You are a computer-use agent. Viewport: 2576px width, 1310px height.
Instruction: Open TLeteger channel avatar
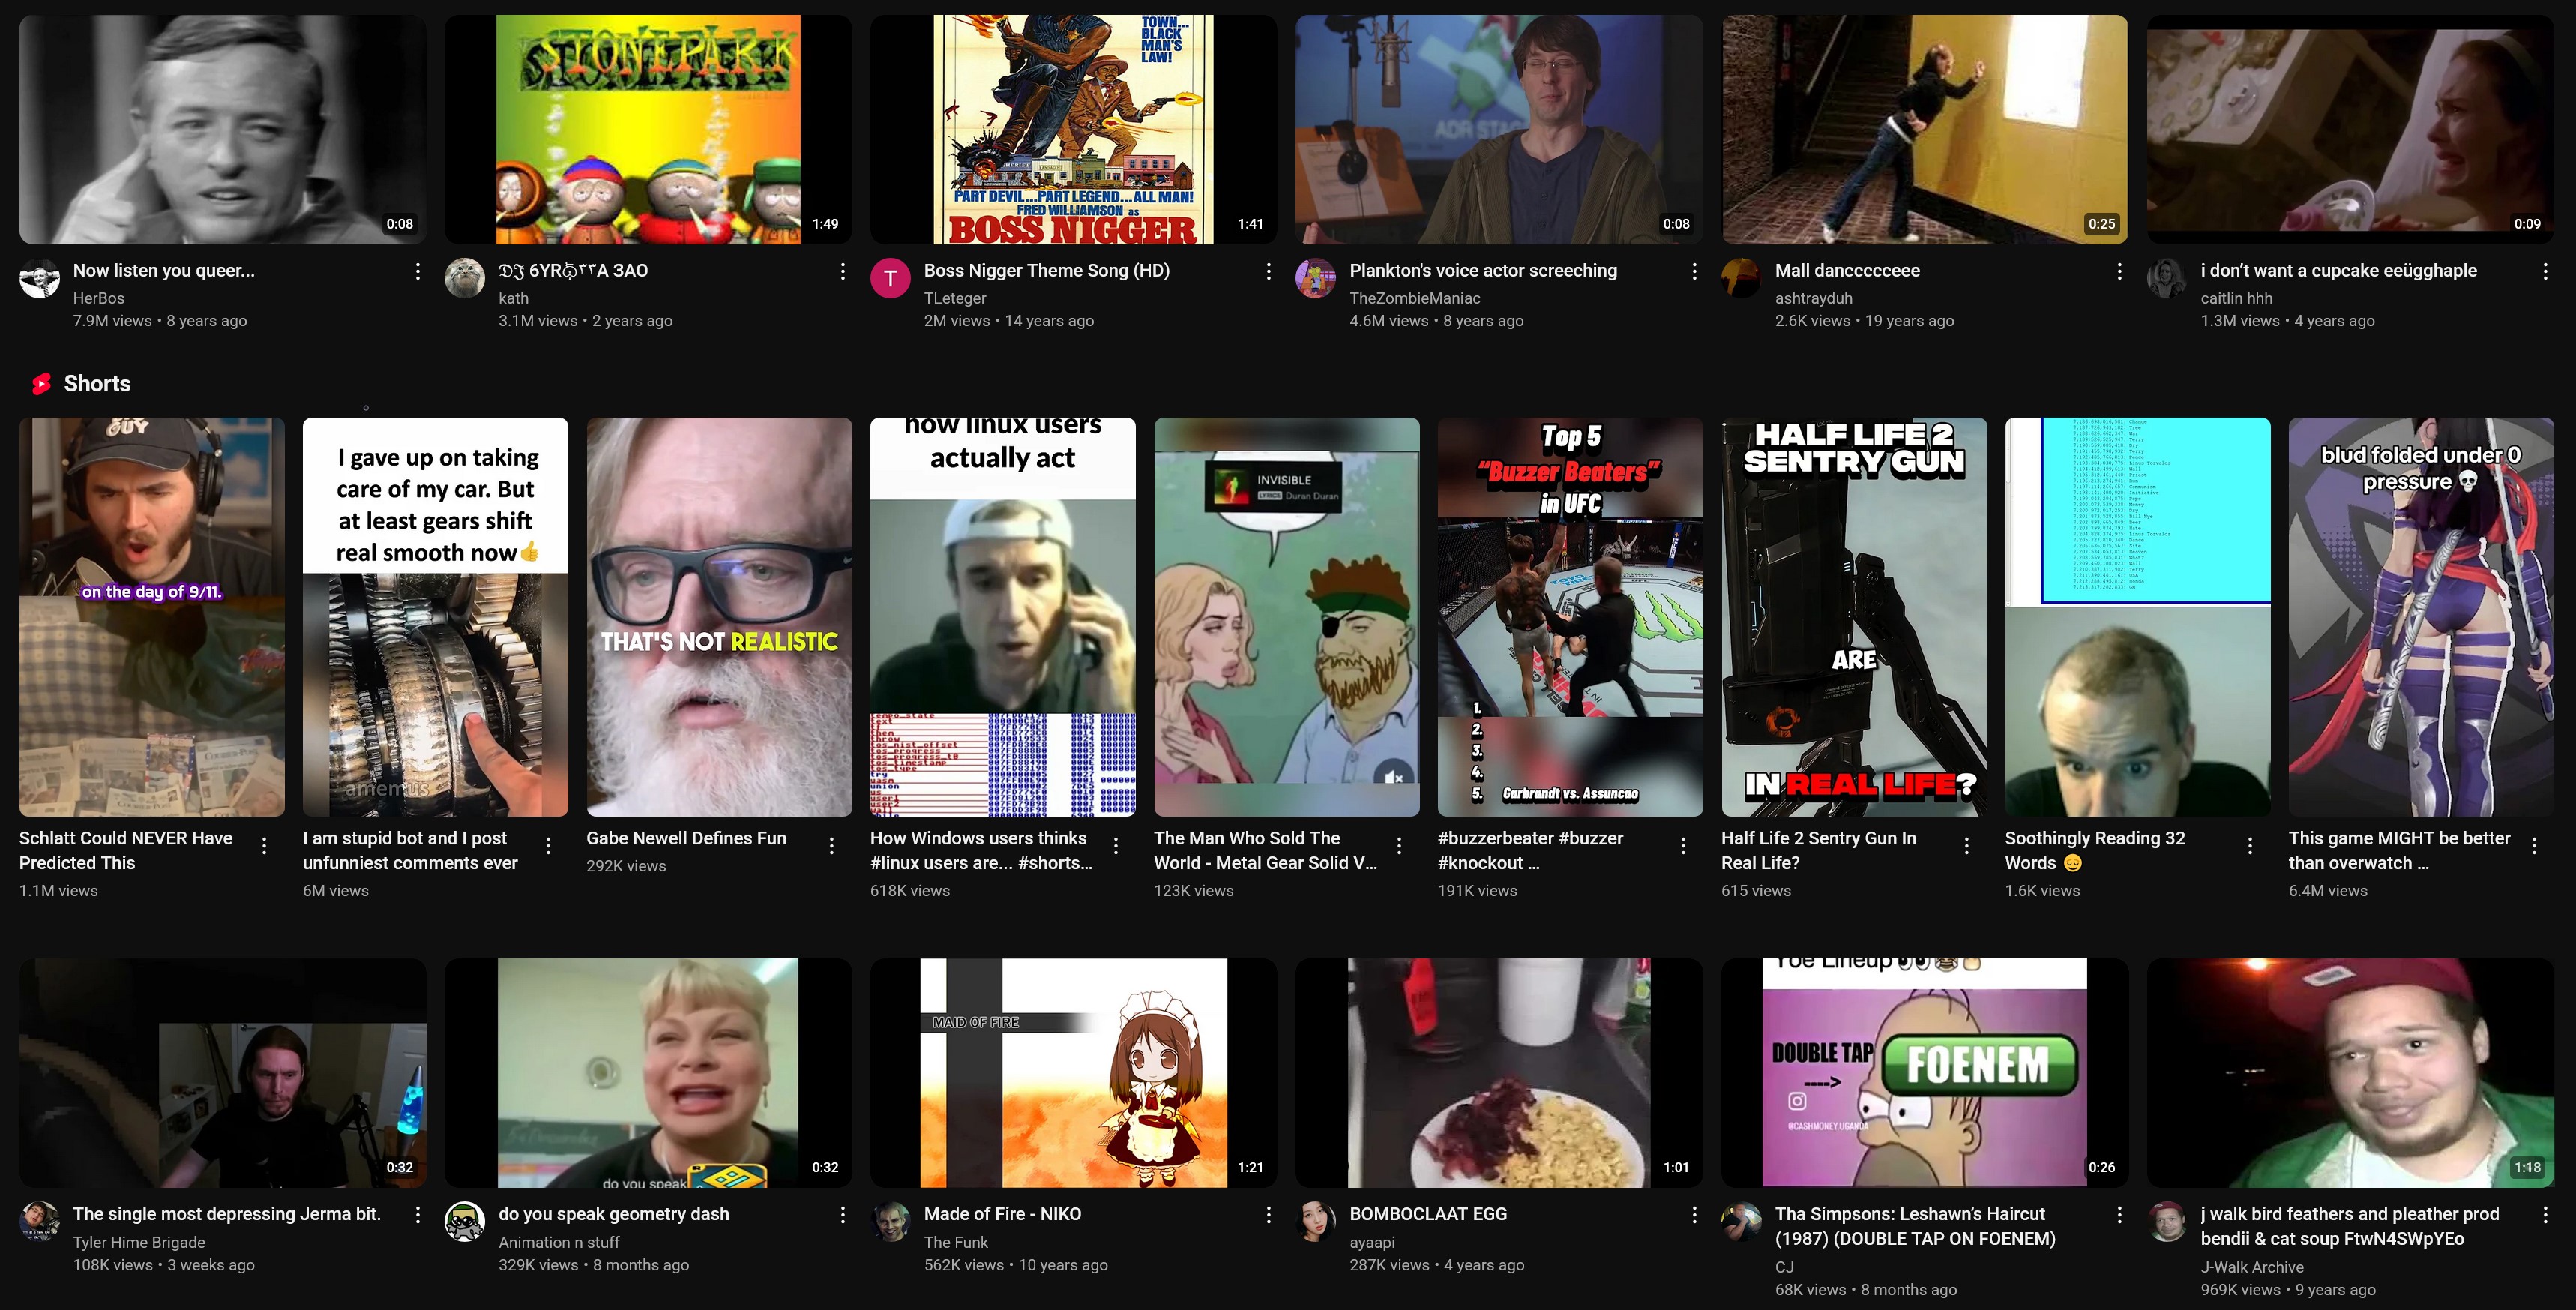click(x=890, y=278)
